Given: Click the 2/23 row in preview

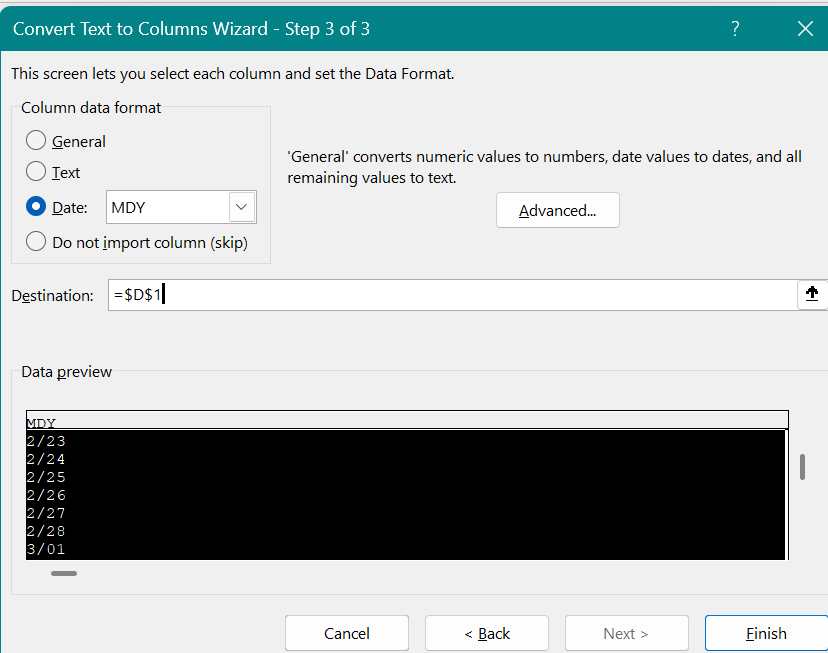Looking at the screenshot, I should pos(406,440).
